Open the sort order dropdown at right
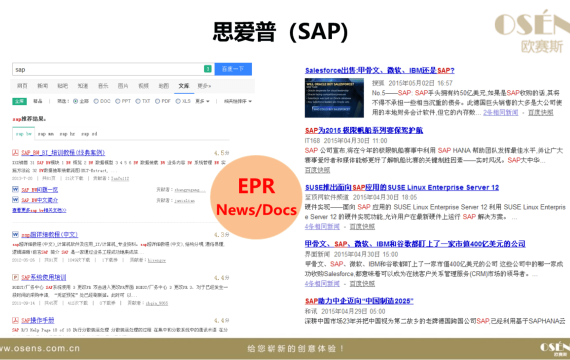Image resolution: width=570 pixels, height=360 pixels. point(238,101)
